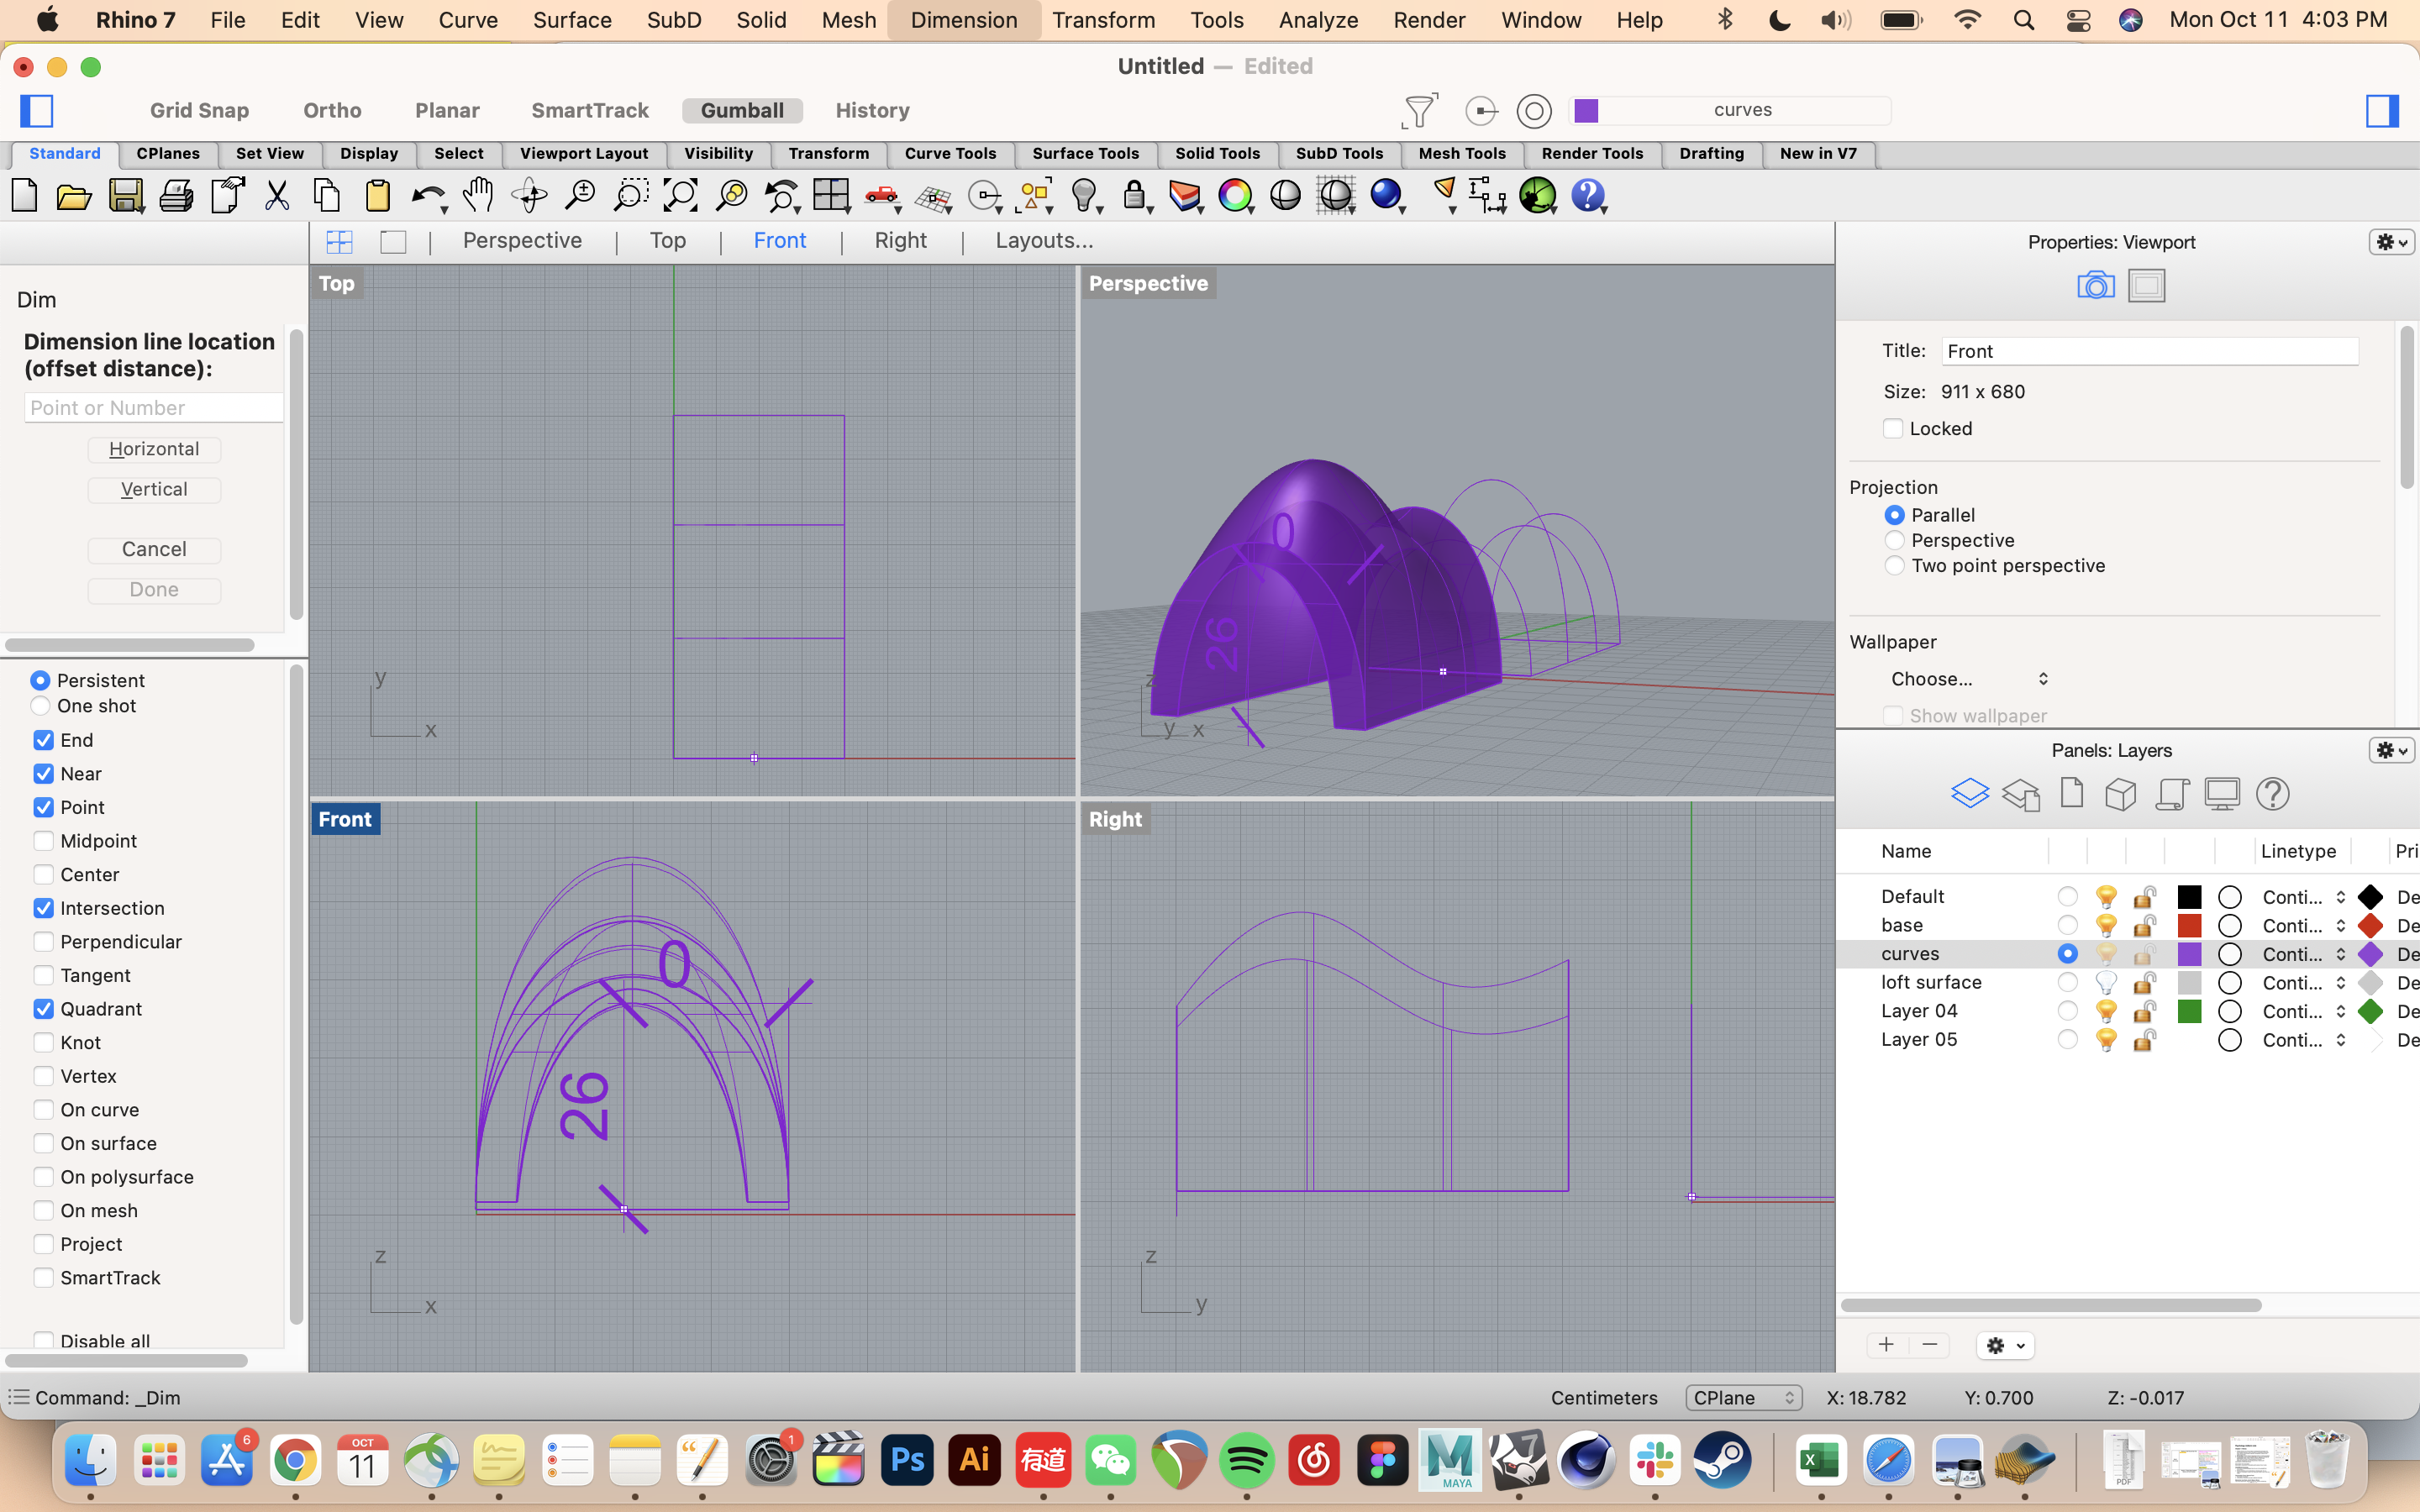This screenshot has height=1512, width=2420.
Task: Open the Curve Tools tab
Action: (950, 153)
